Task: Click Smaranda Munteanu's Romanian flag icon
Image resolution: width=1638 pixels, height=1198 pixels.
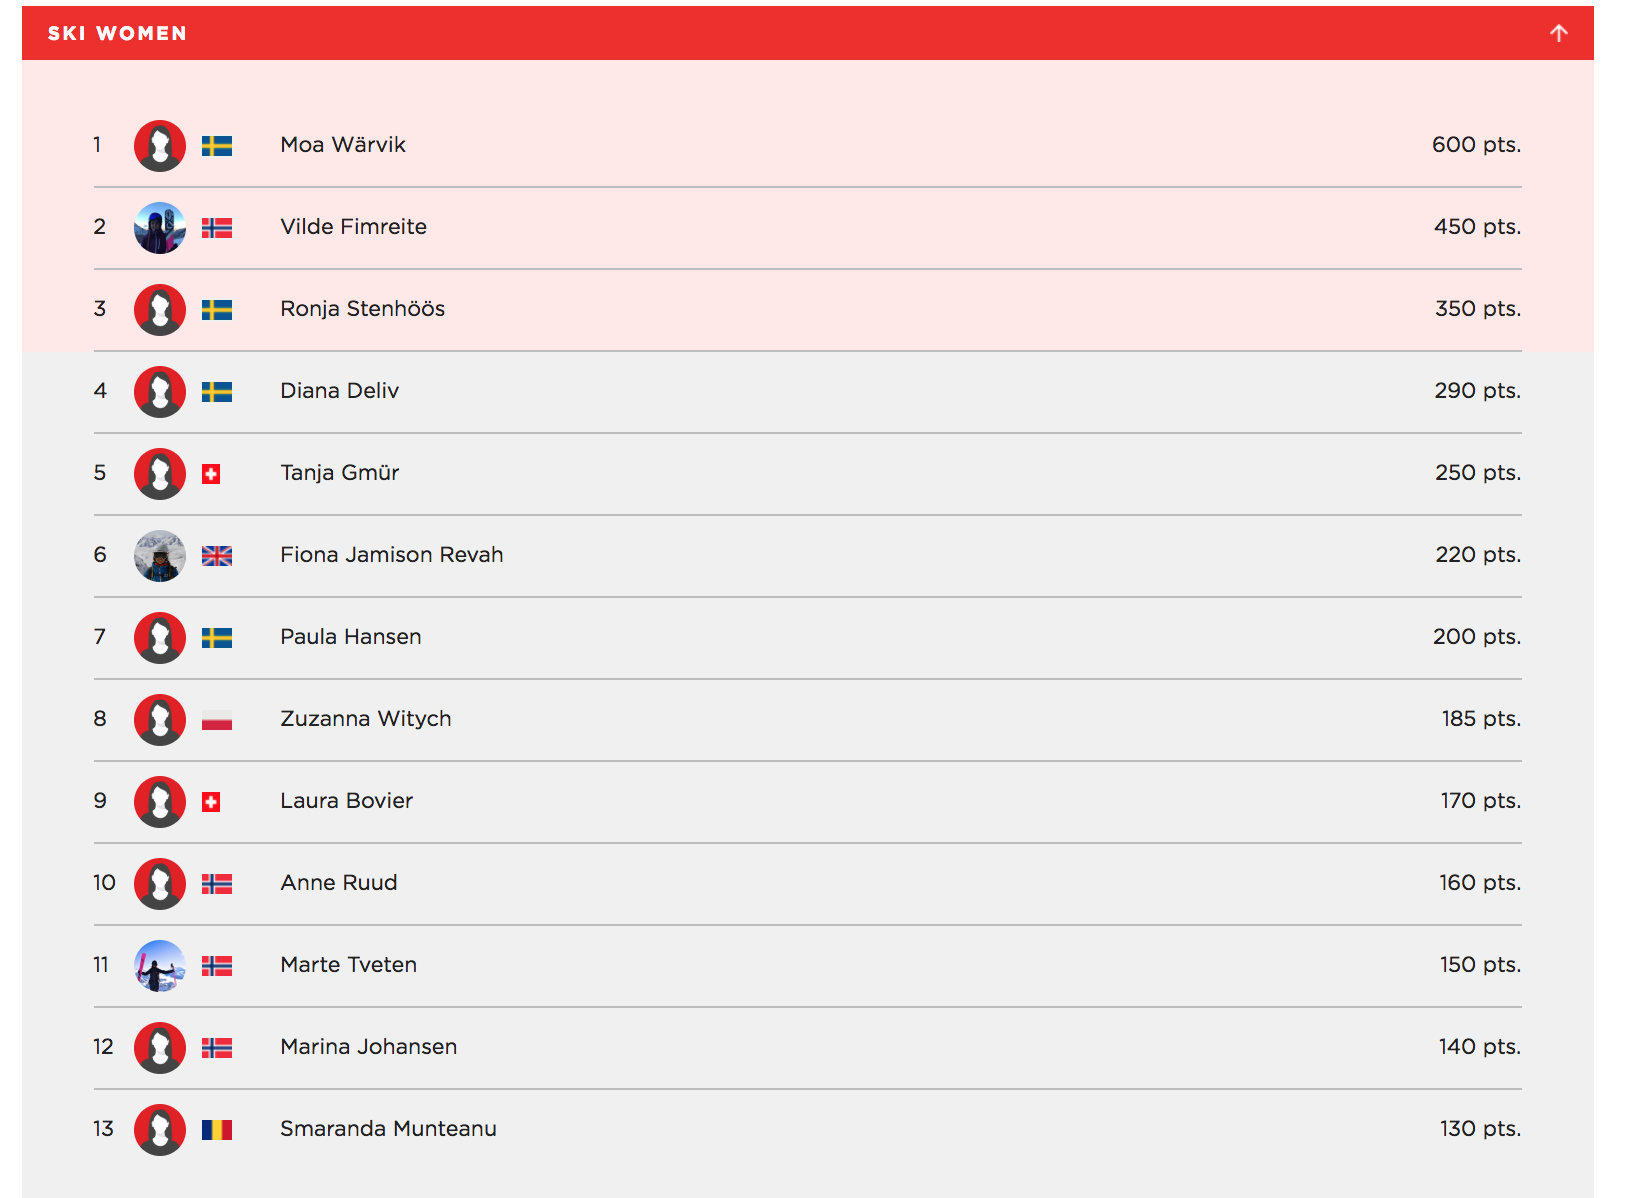Action: click(x=217, y=1130)
